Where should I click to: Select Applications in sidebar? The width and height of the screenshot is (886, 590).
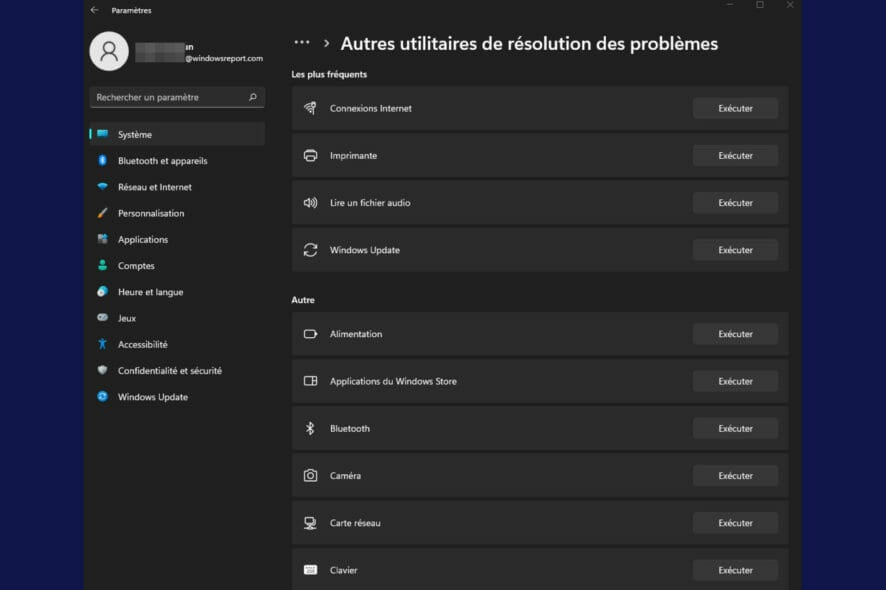(177, 240)
